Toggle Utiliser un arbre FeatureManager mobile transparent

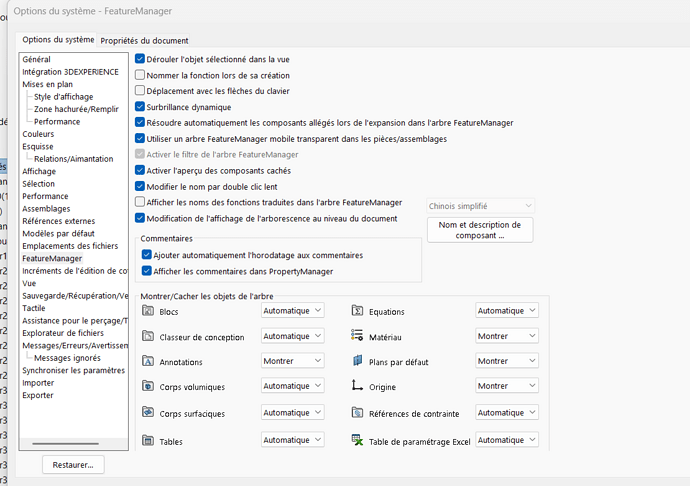coord(140,138)
